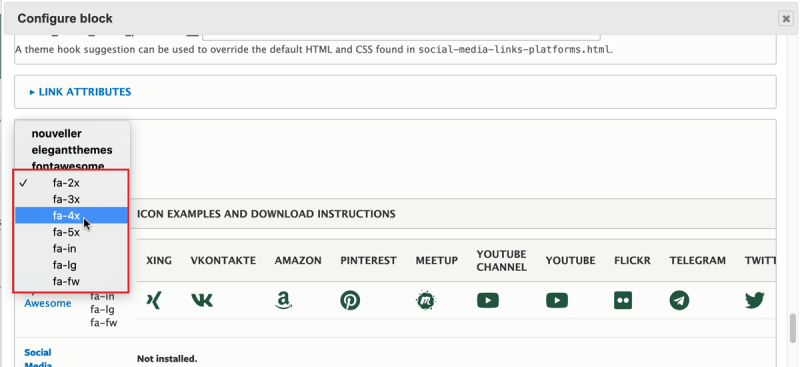Click the FLICKR column header
The height and width of the screenshot is (367, 800).
(632, 261)
